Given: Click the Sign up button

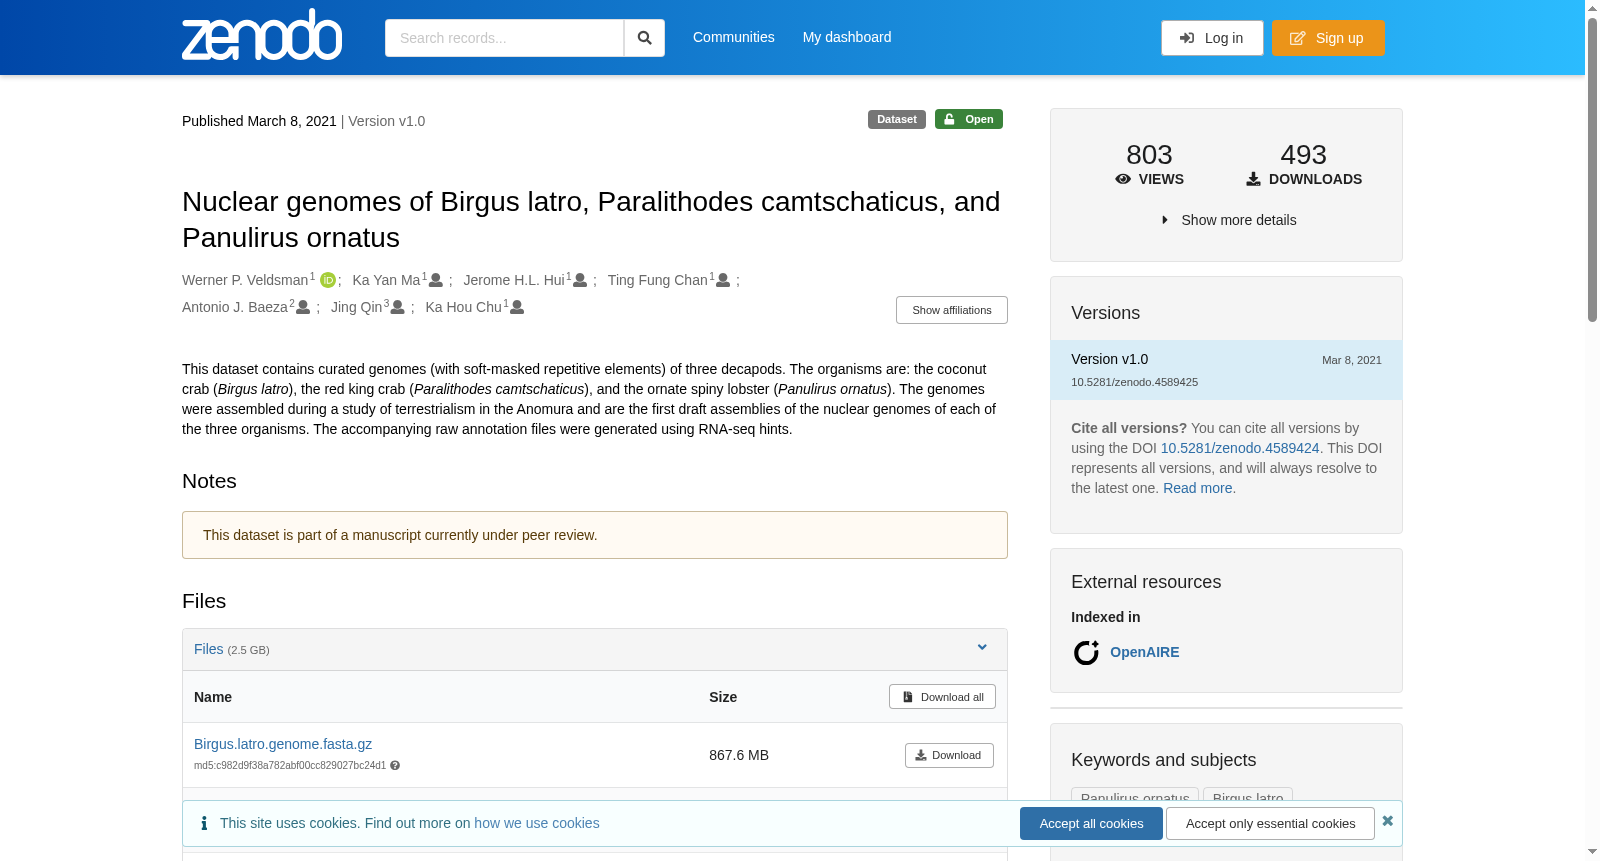Looking at the screenshot, I should click(1328, 38).
